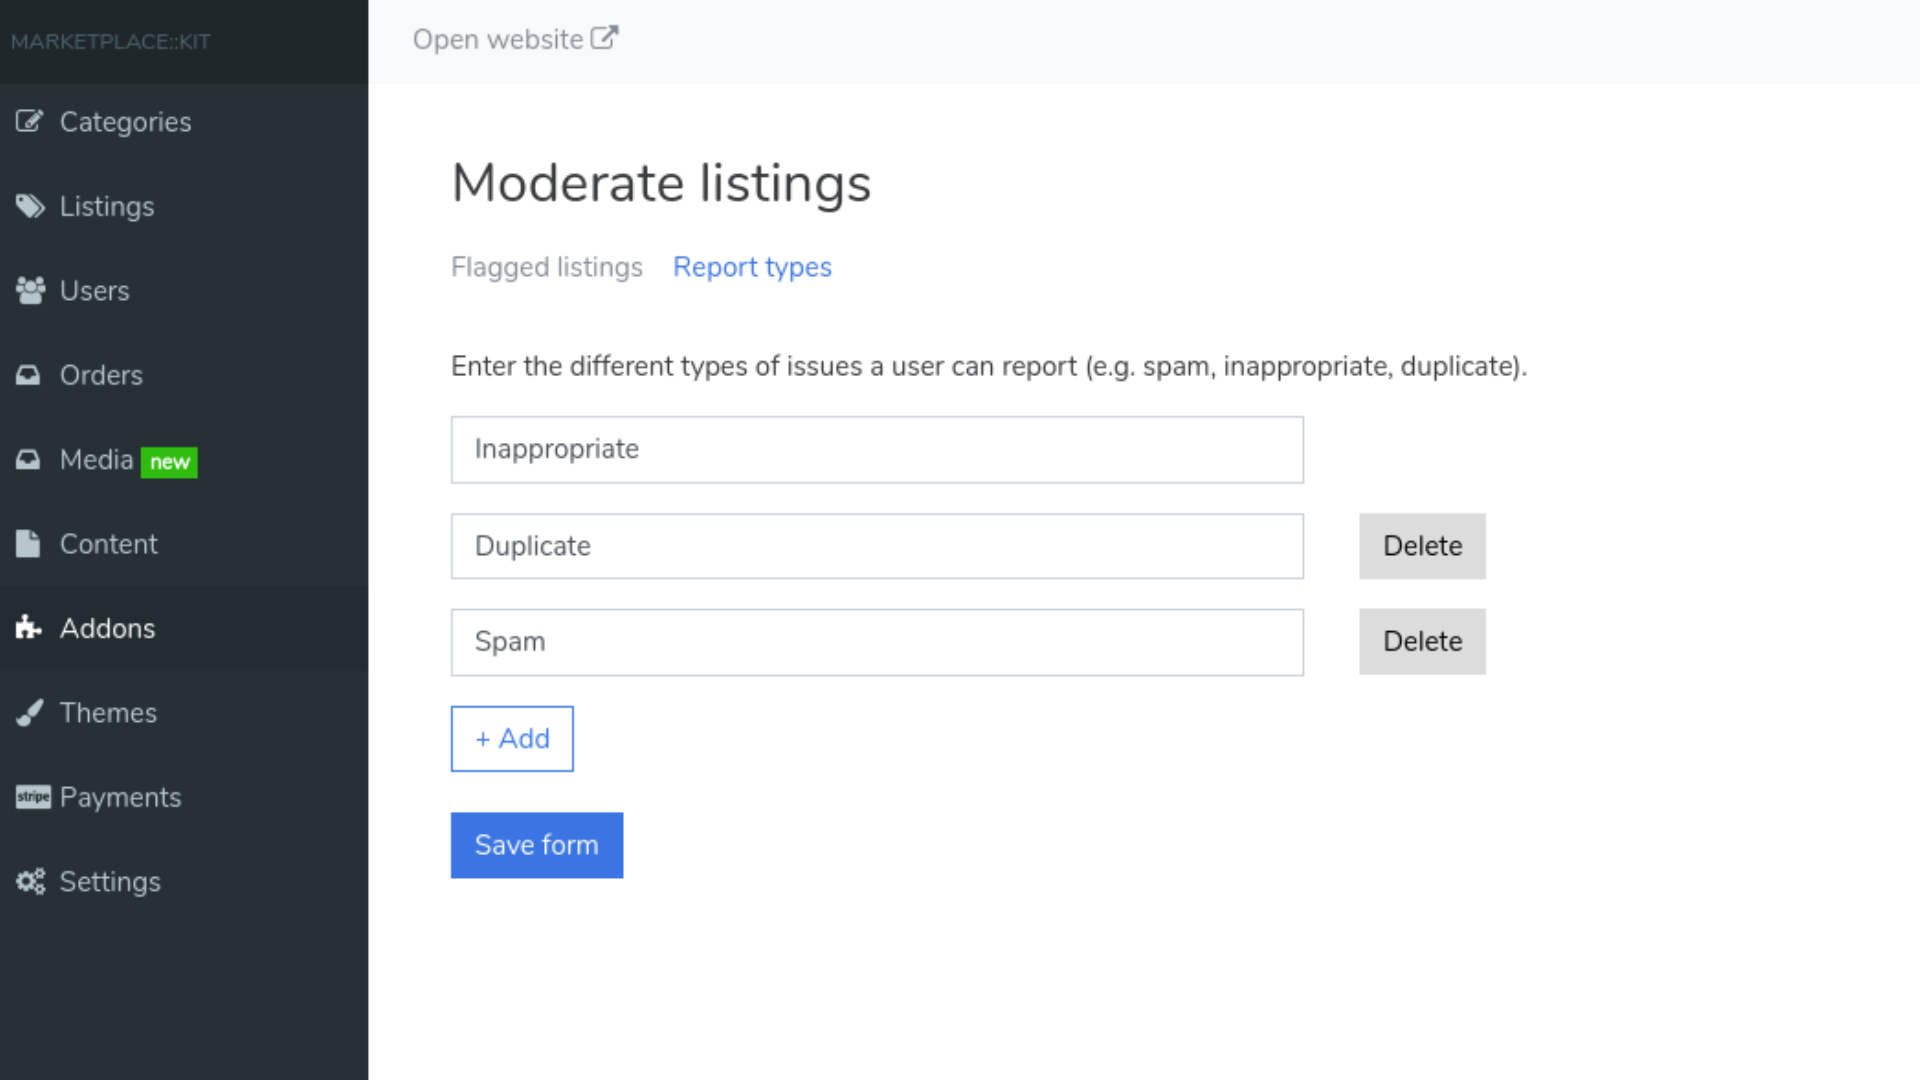Delete the Duplicate report type

(x=1421, y=546)
